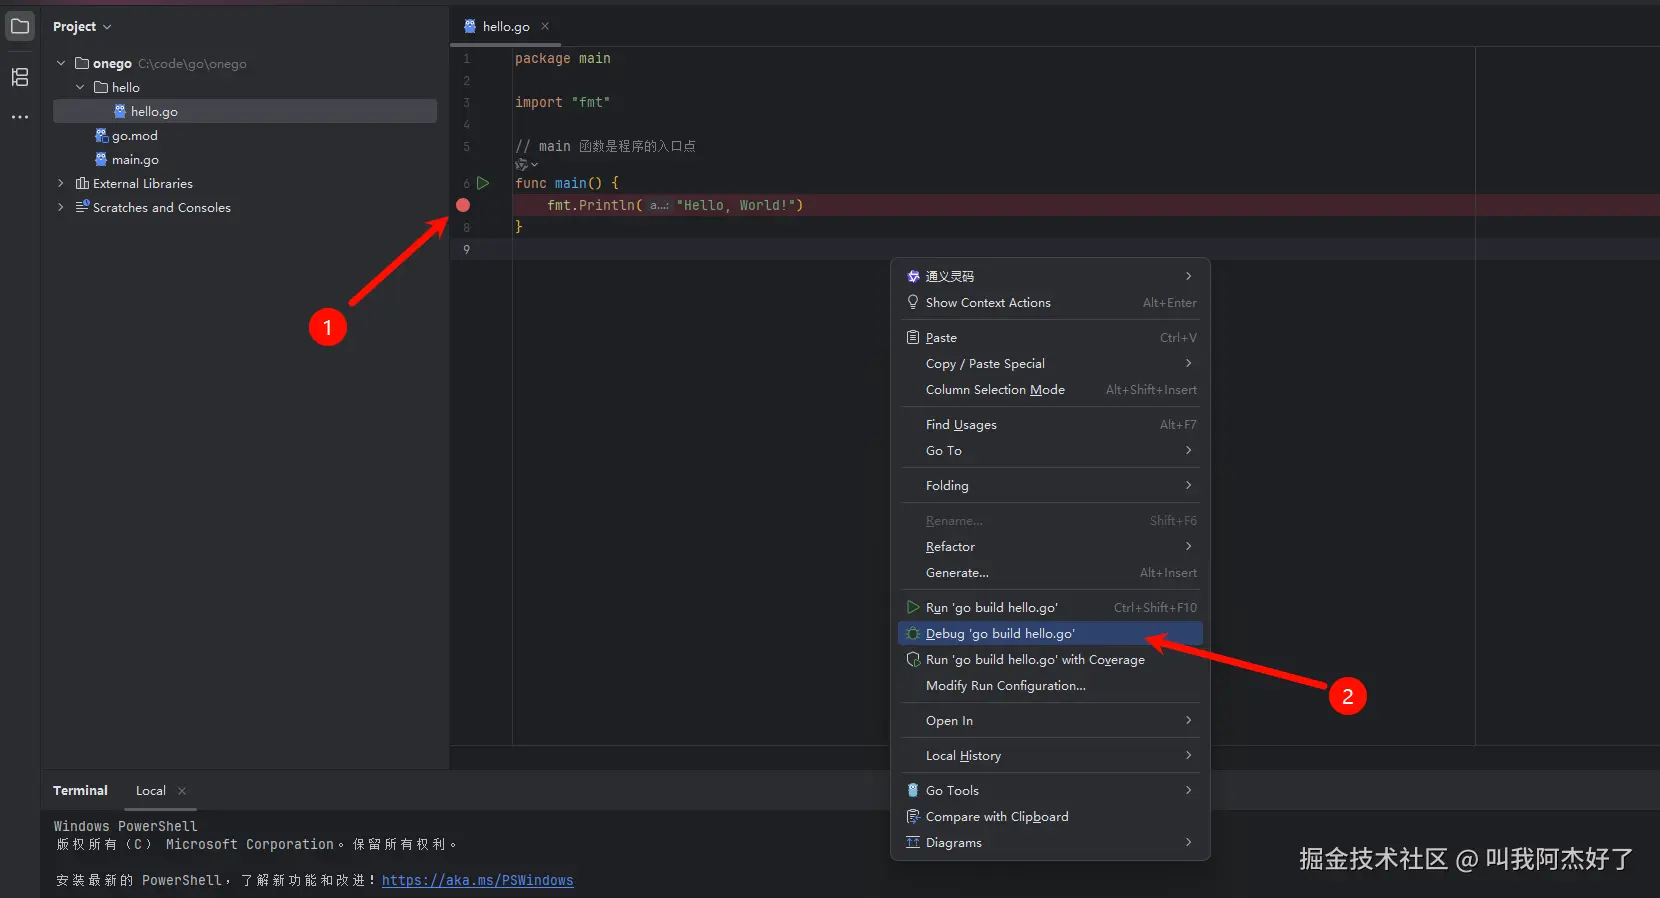Remove the red breakpoint on the Println line
This screenshot has width=1660, height=898.
coord(463,205)
